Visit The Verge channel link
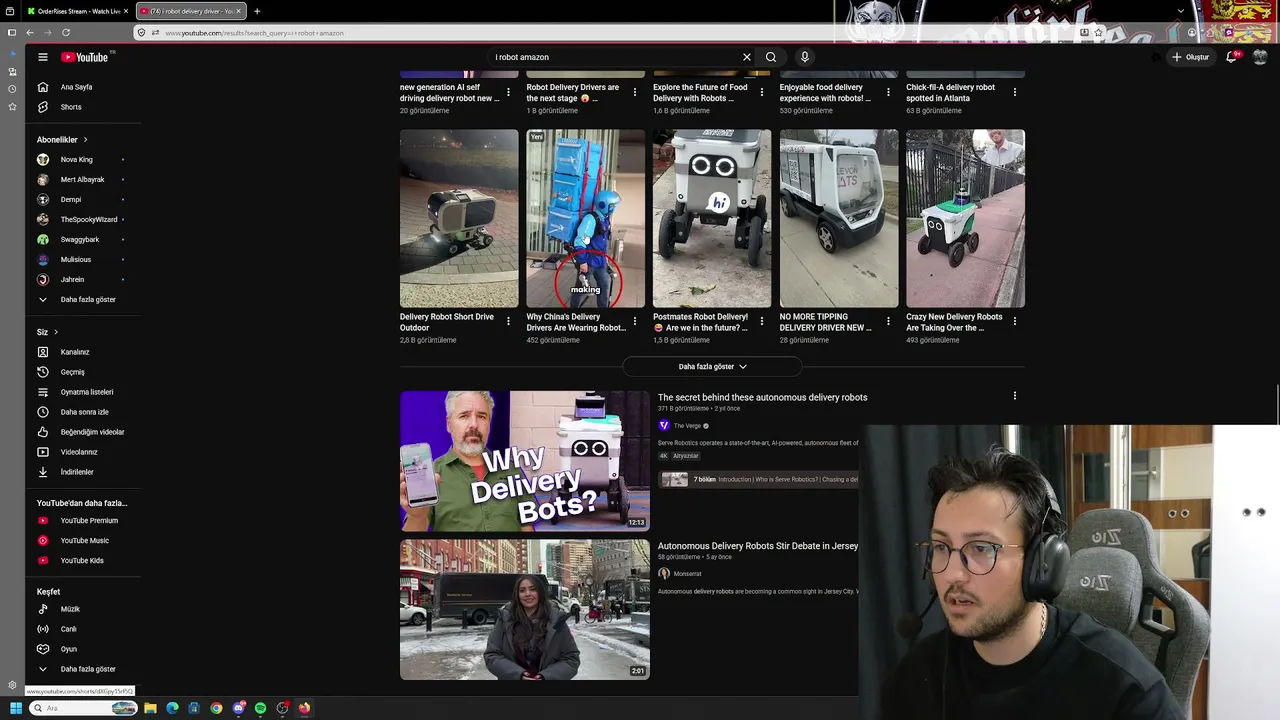Screen dimensions: 1280x720 click(x=687, y=426)
